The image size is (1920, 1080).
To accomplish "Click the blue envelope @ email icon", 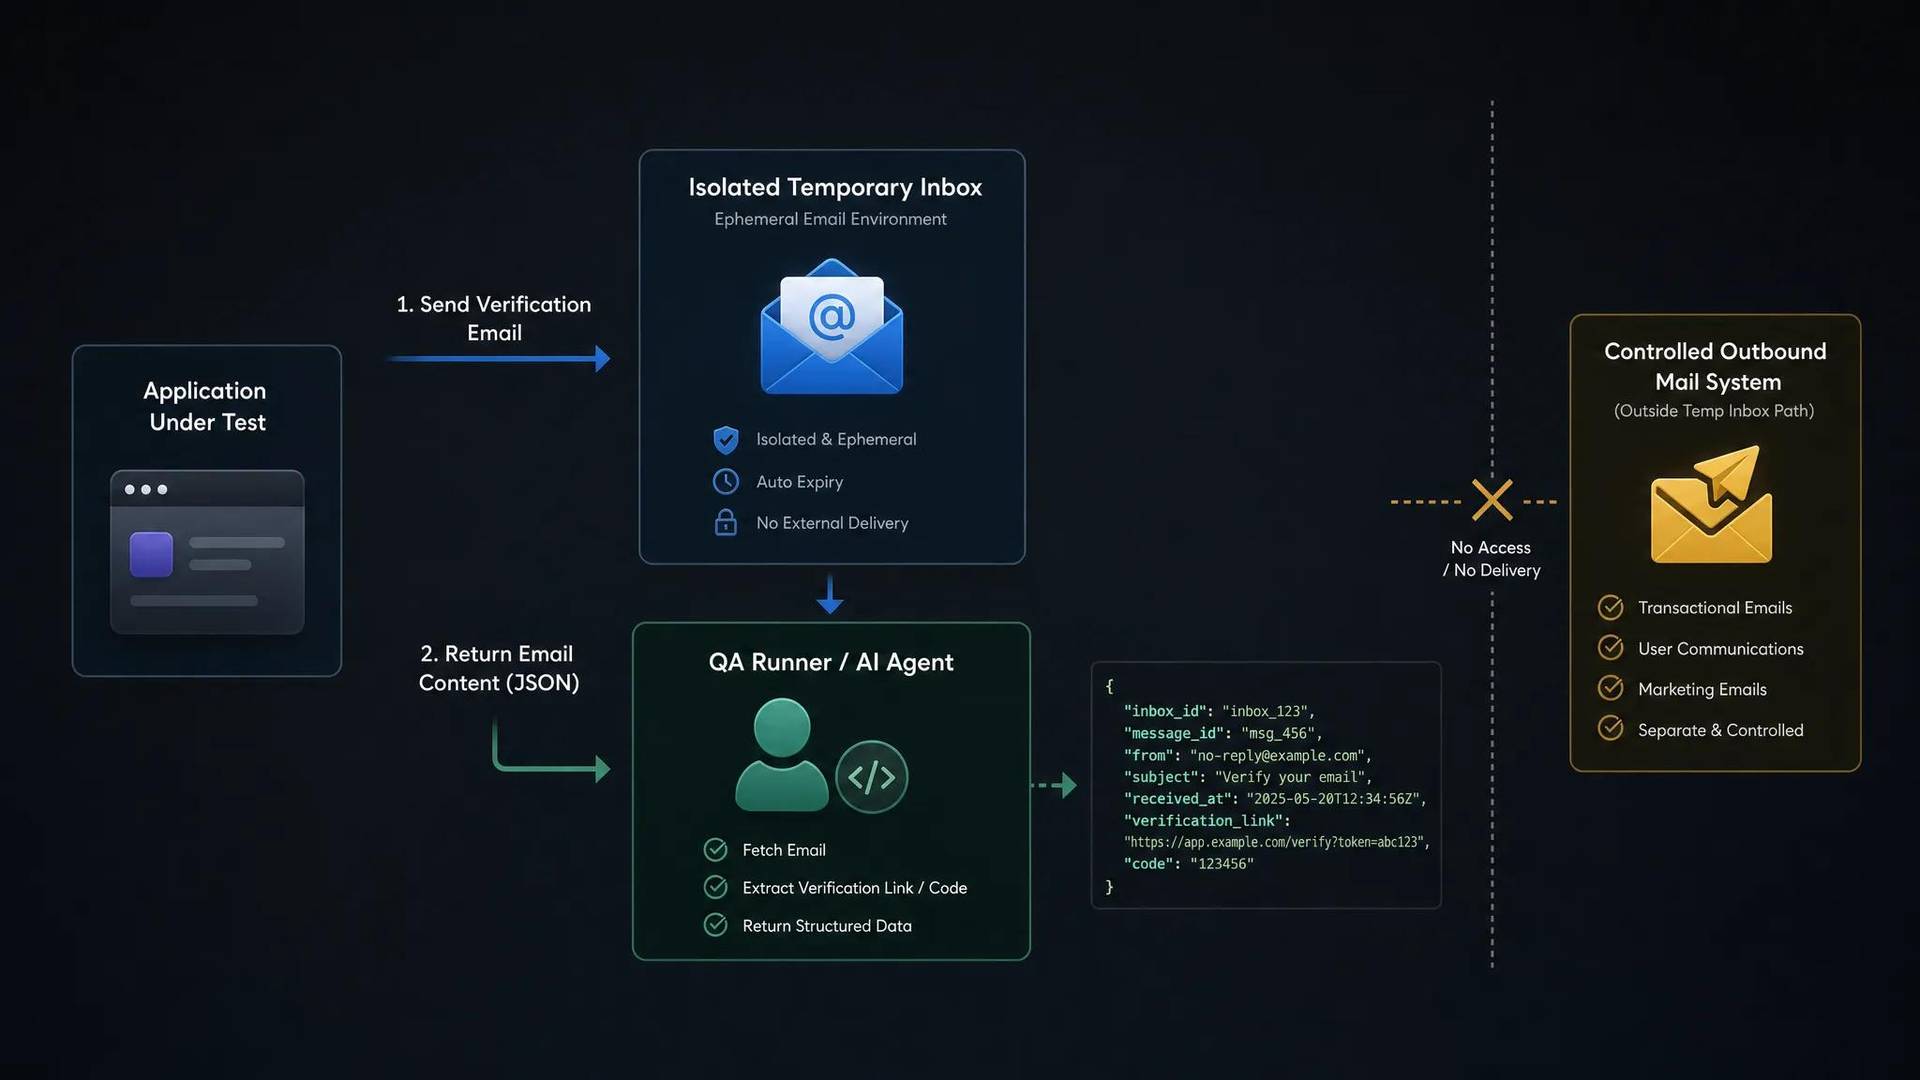I will (832, 326).
